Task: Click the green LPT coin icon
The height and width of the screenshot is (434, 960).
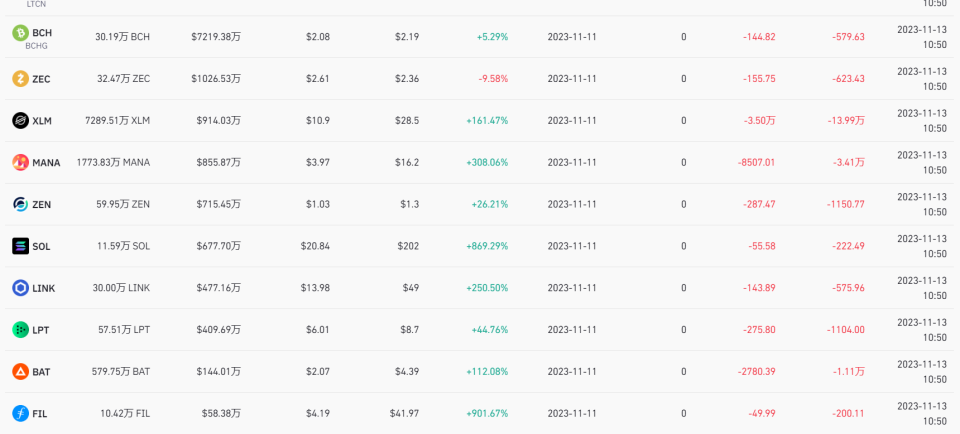Action: click(x=20, y=330)
